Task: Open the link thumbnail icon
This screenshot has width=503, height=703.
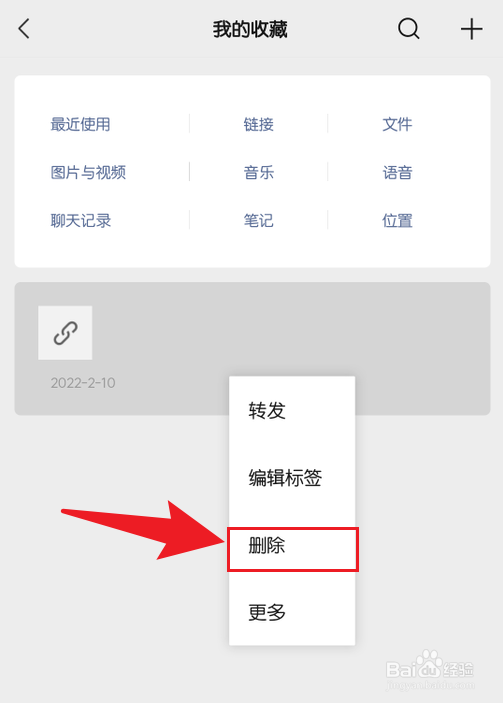Action: (65, 333)
